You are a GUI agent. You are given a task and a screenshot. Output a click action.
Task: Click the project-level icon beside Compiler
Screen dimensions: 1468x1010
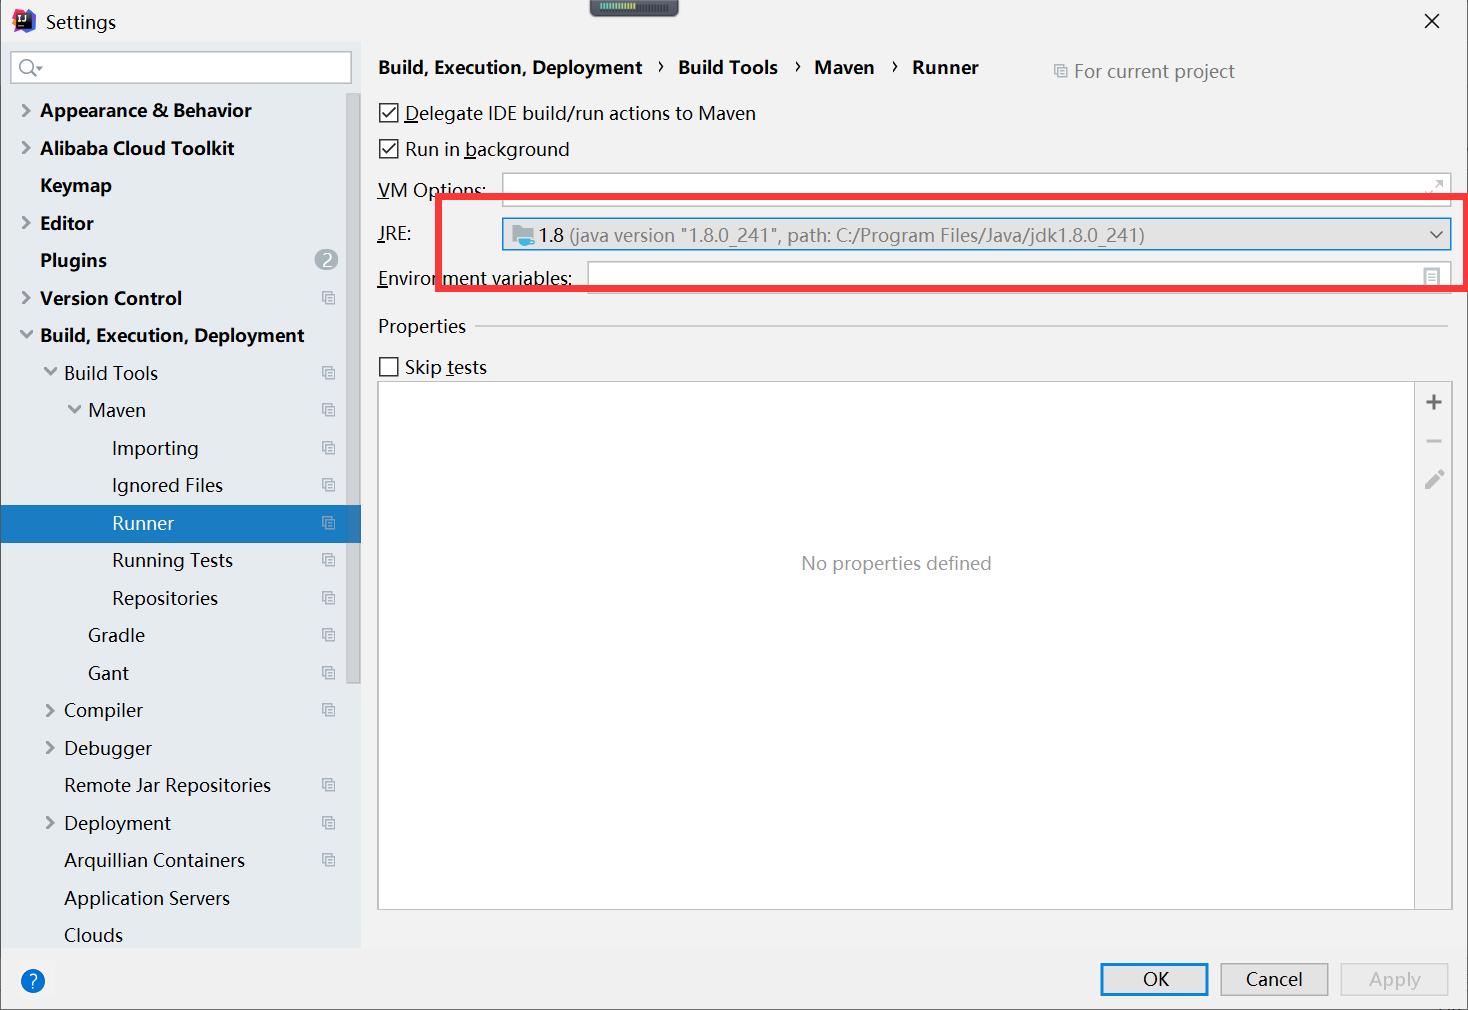(x=328, y=710)
